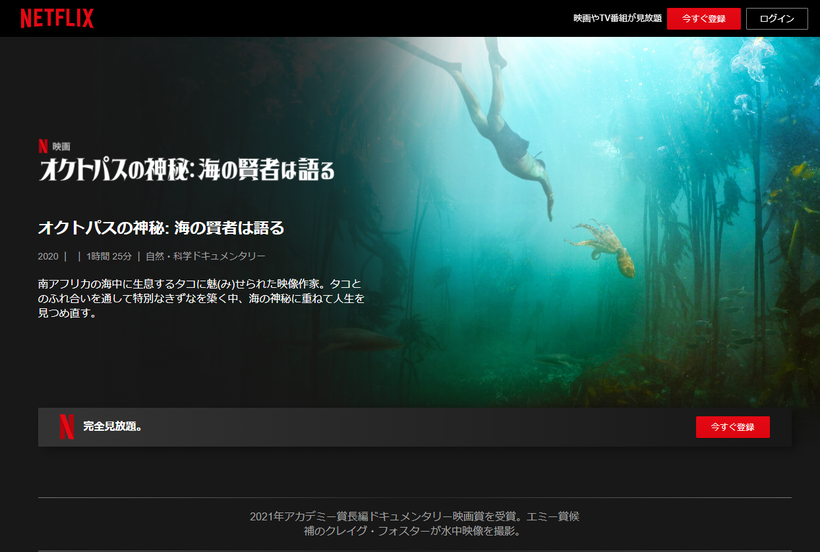
Task: Click the 映画 label above the title
Action: 61,146
